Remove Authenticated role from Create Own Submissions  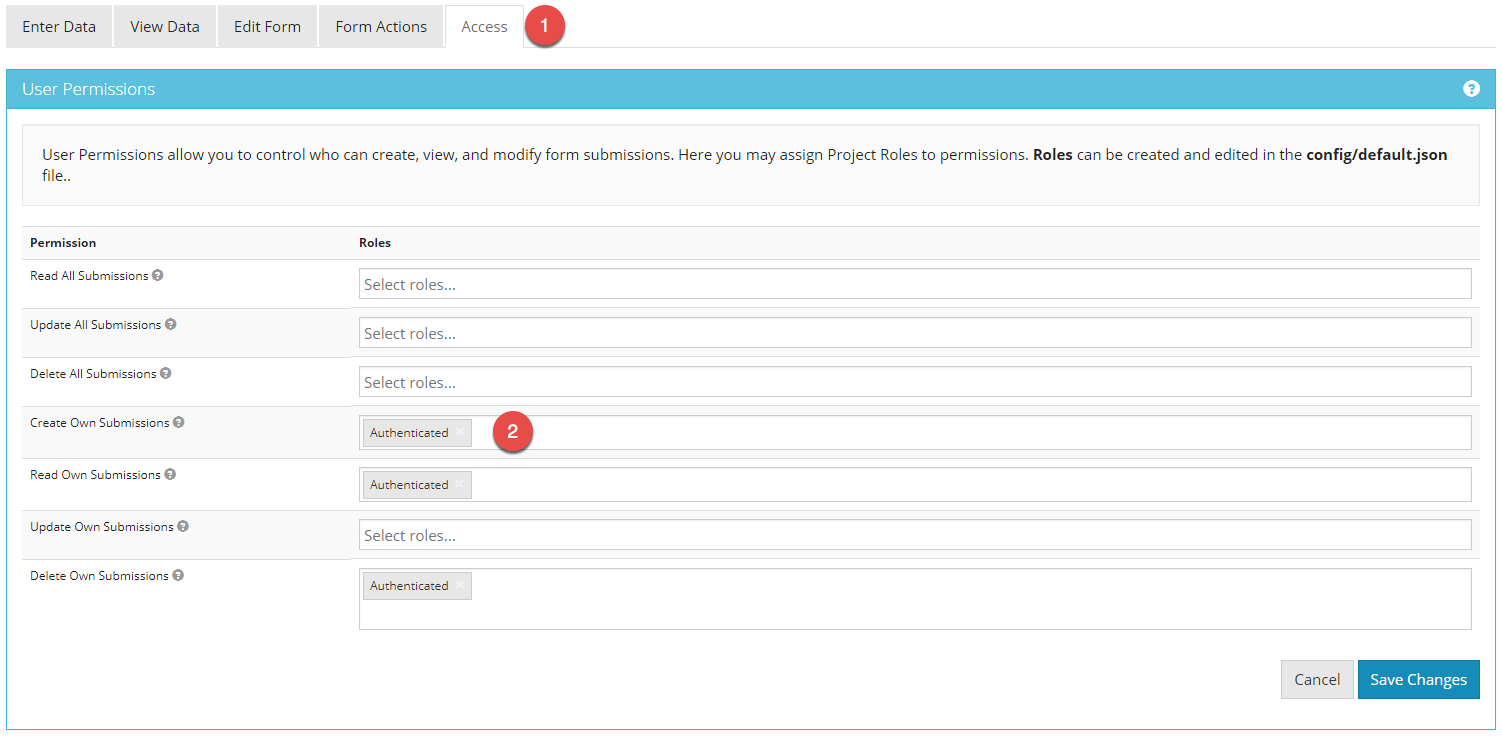click(x=459, y=432)
